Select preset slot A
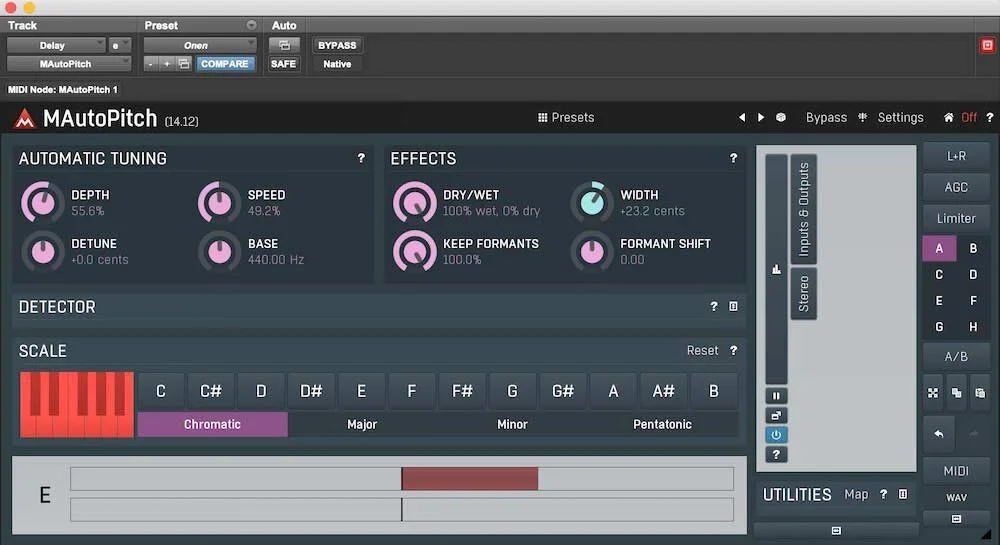 point(939,249)
